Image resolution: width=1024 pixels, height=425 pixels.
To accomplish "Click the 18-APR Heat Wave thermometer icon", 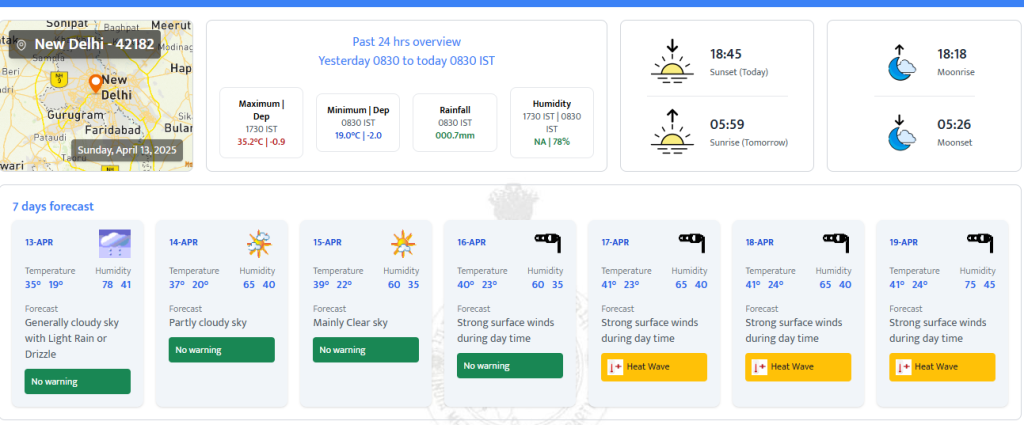I will pyautogui.click(x=759, y=367).
